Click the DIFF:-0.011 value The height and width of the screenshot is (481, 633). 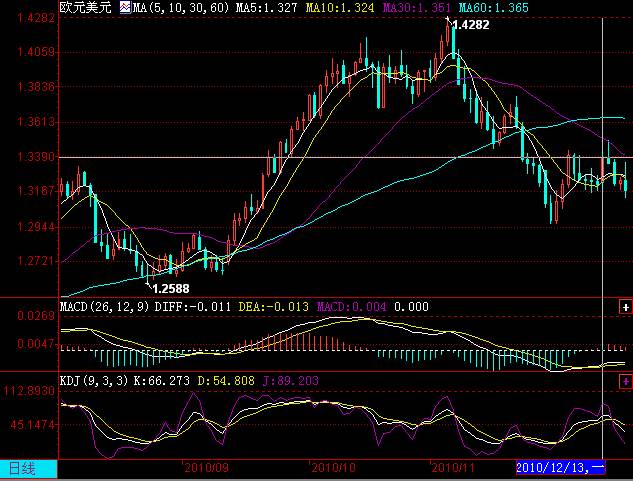(193, 307)
